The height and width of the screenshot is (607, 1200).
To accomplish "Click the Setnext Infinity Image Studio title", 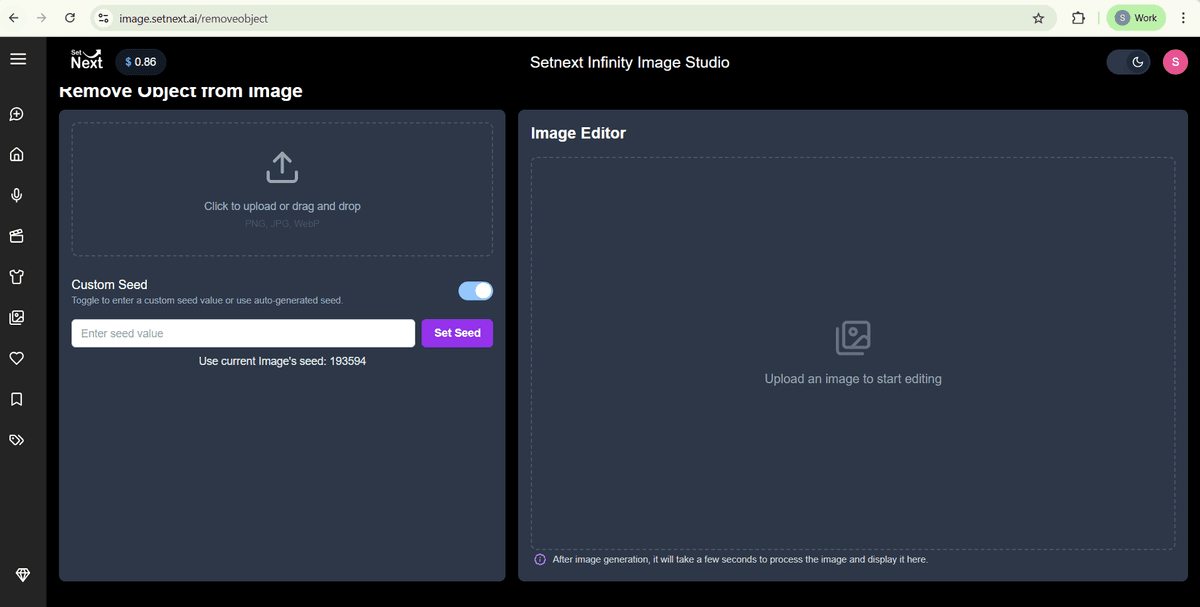I will tap(630, 62).
